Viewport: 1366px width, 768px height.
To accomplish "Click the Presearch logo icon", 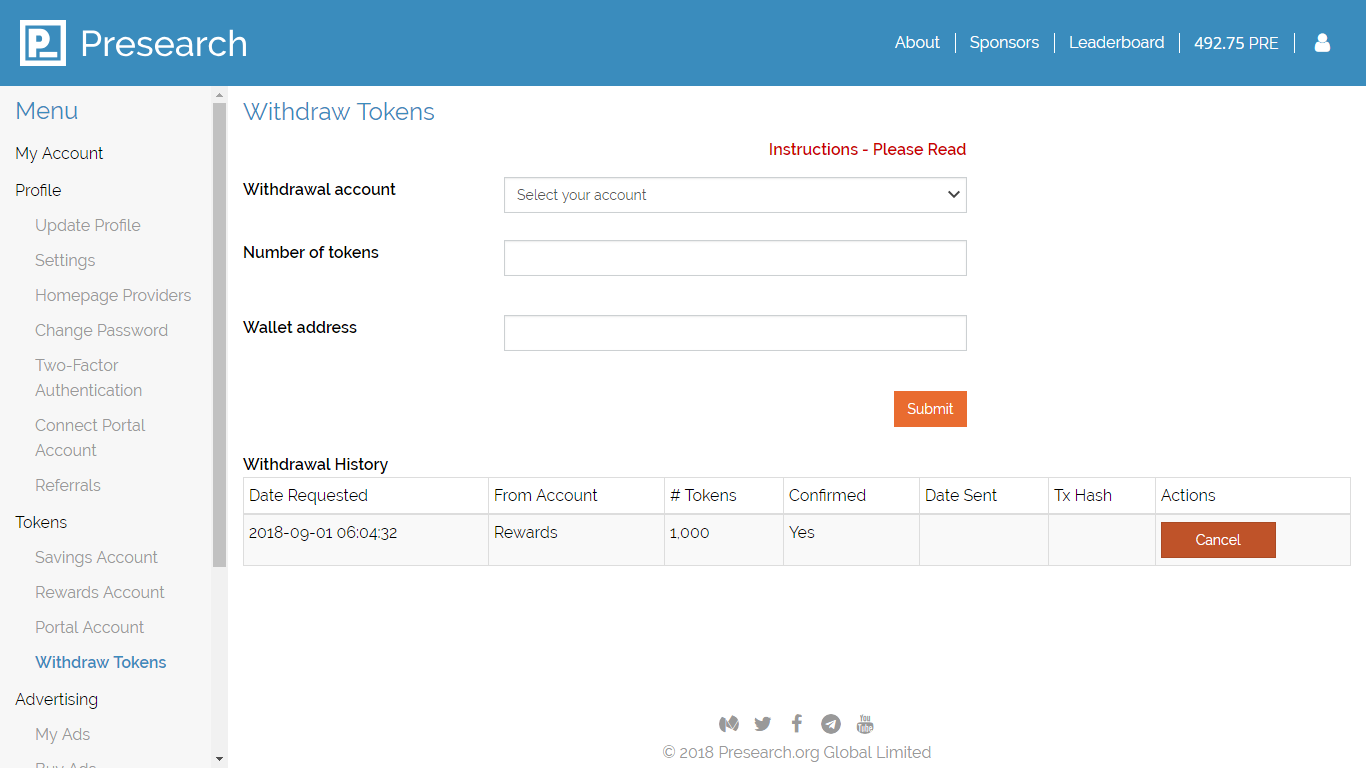I will 43,43.
